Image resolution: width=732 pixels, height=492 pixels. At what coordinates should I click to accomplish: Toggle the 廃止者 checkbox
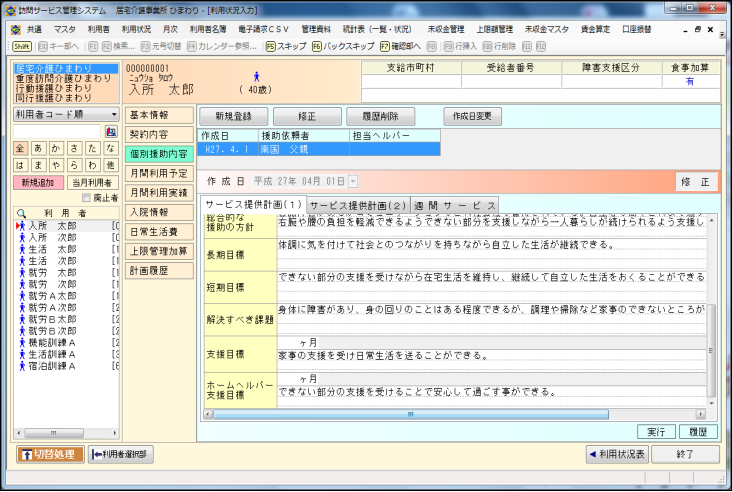[86, 198]
